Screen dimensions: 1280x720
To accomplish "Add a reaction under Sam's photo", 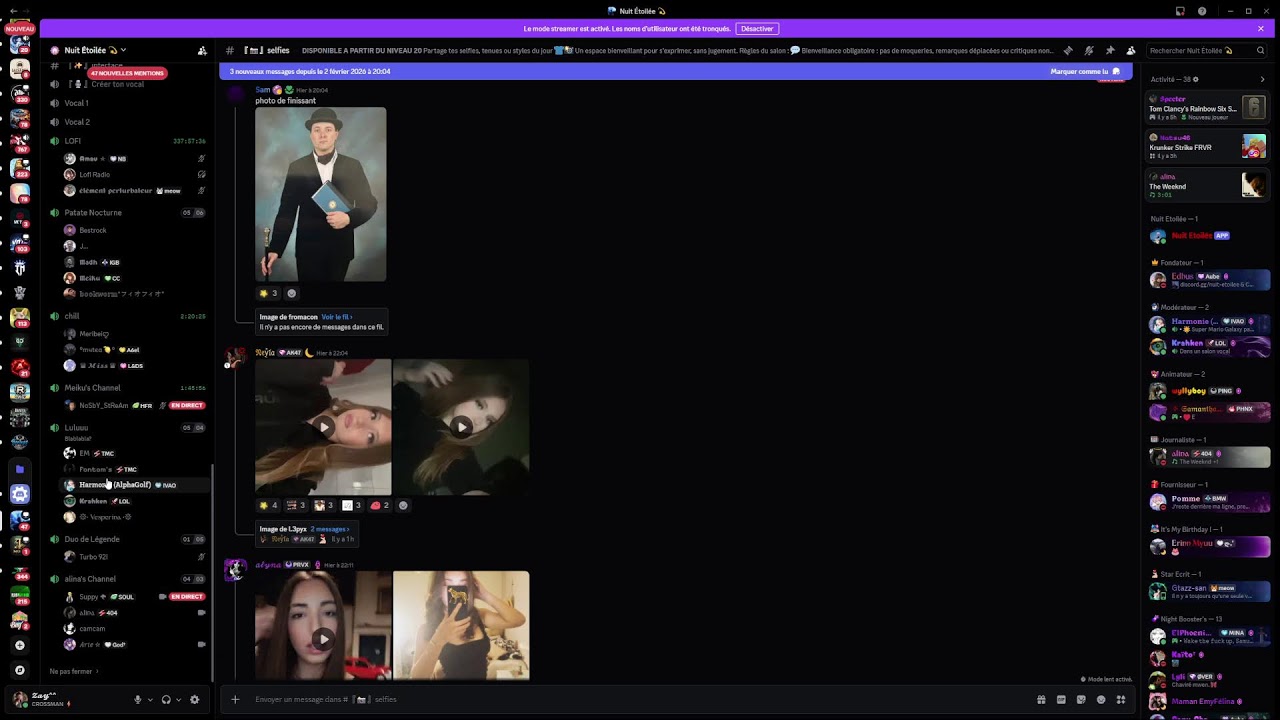I will pos(292,293).
